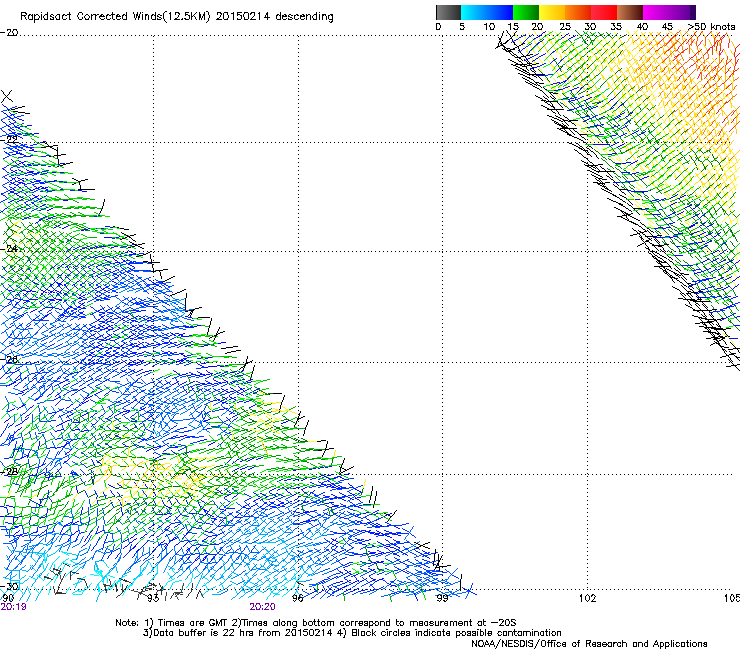Click the yellow 20-25 knots legend swatch
740x650 pixels.
coord(552,12)
